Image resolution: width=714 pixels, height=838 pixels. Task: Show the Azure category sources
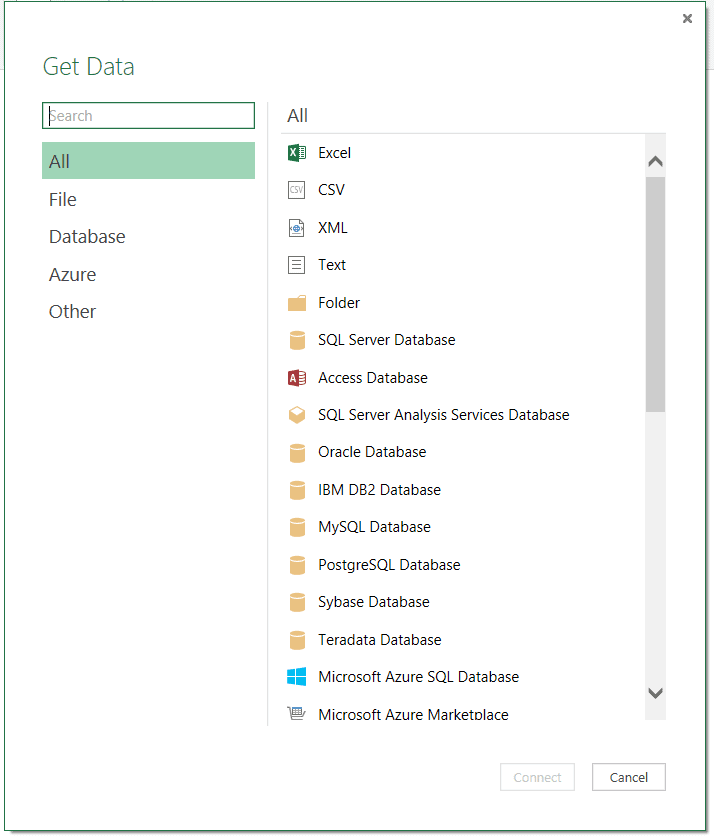(x=72, y=275)
